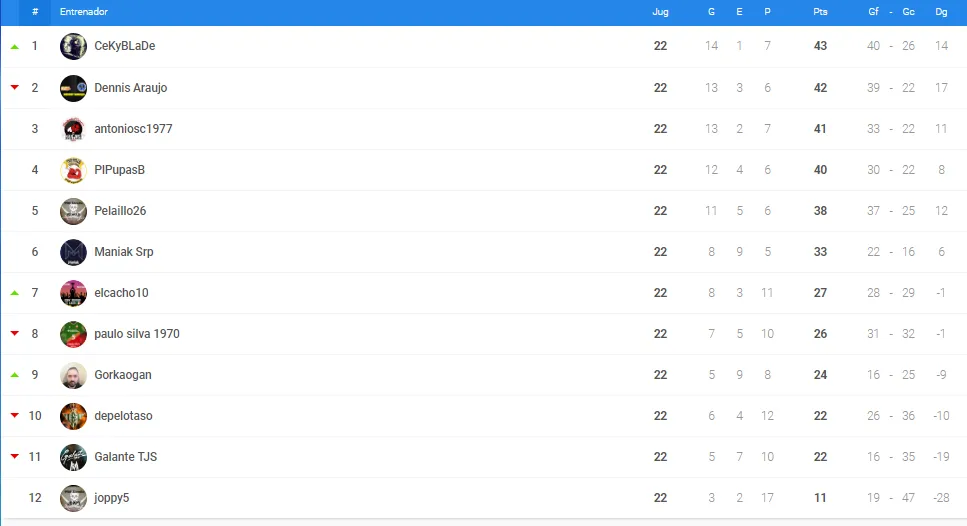The height and width of the screenshot is (526, 967).
Task: Open Gorkaogan's manager profile
Action: [x=123, y=375]
